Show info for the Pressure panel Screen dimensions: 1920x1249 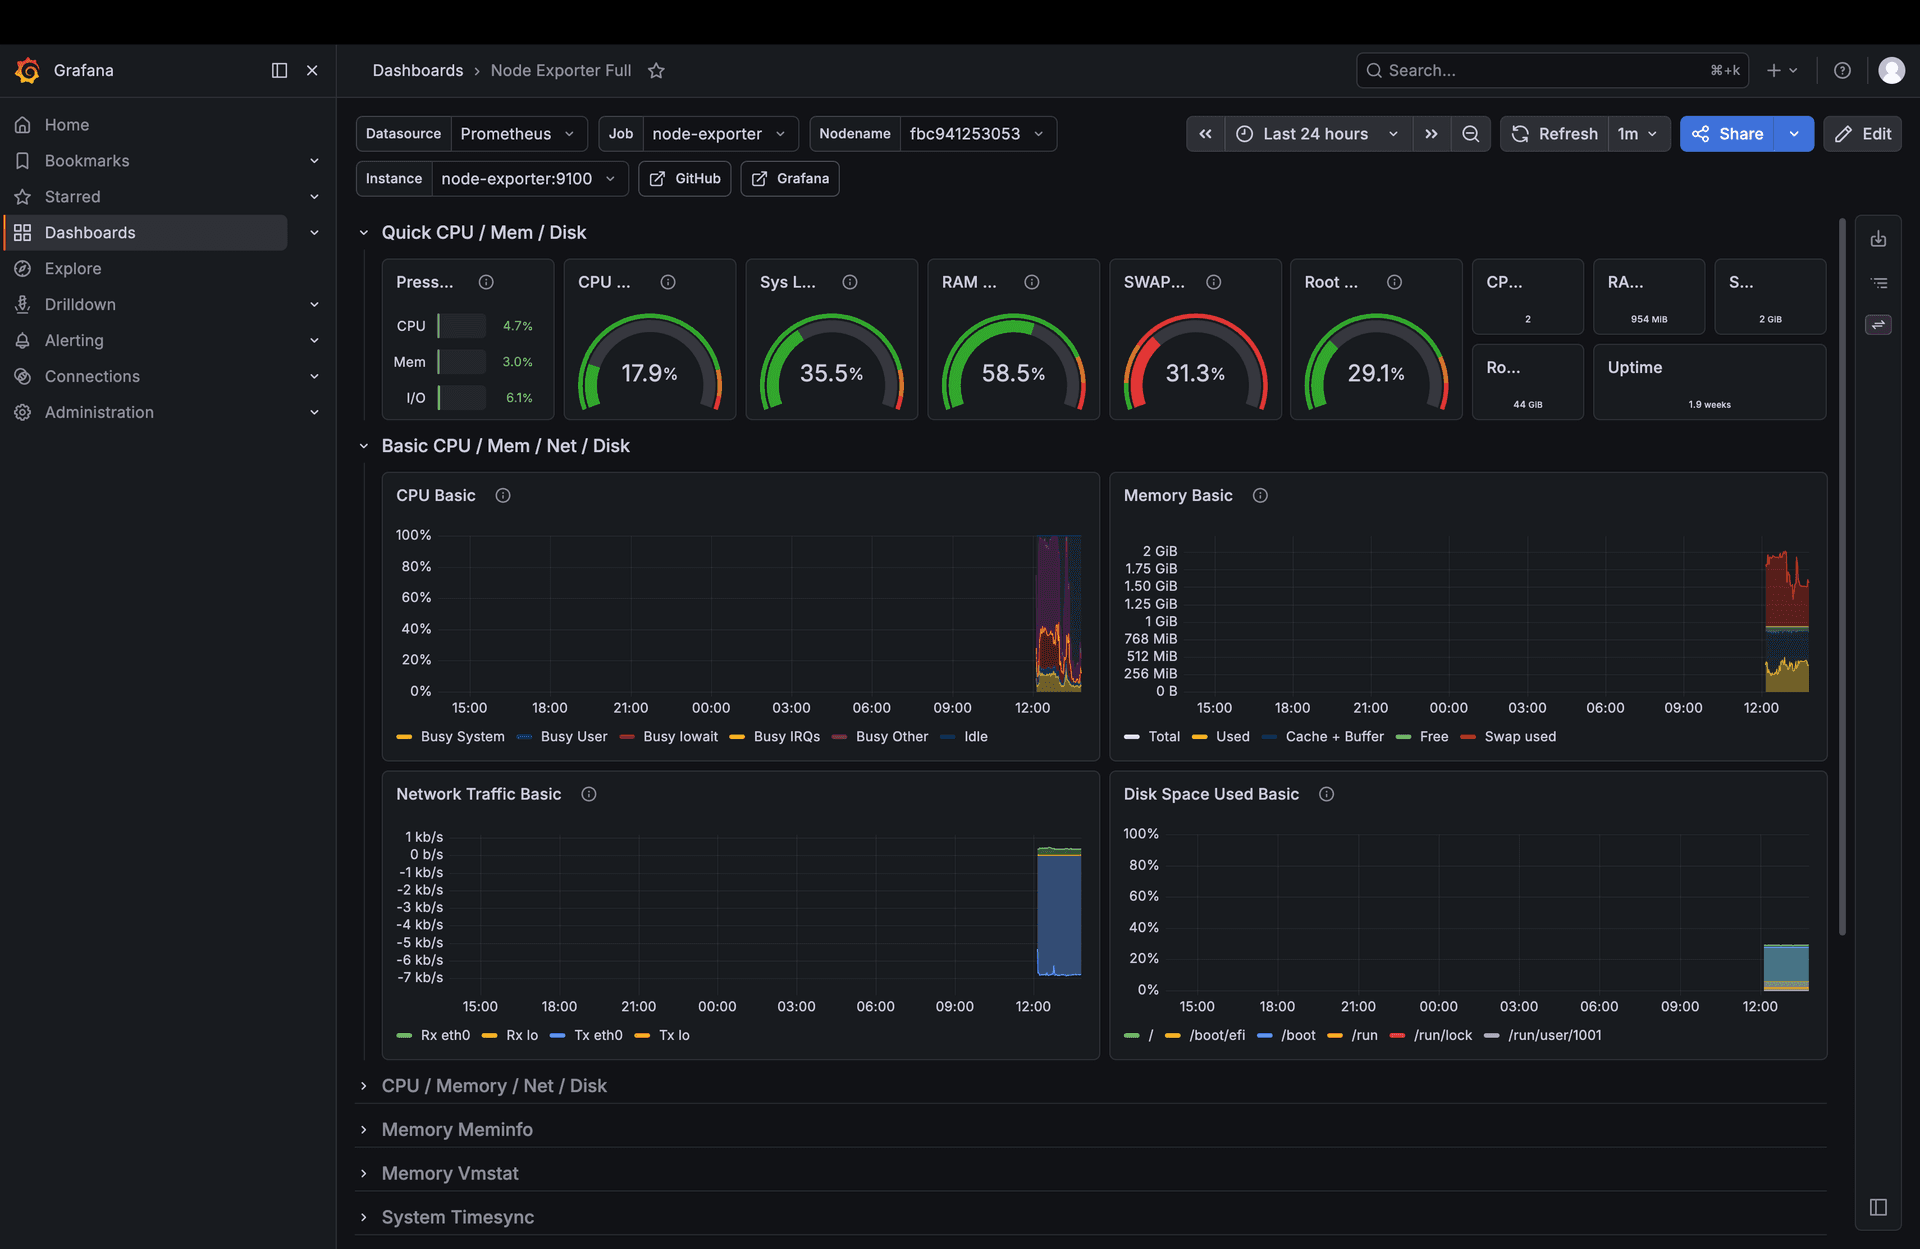tap(486, 283)
